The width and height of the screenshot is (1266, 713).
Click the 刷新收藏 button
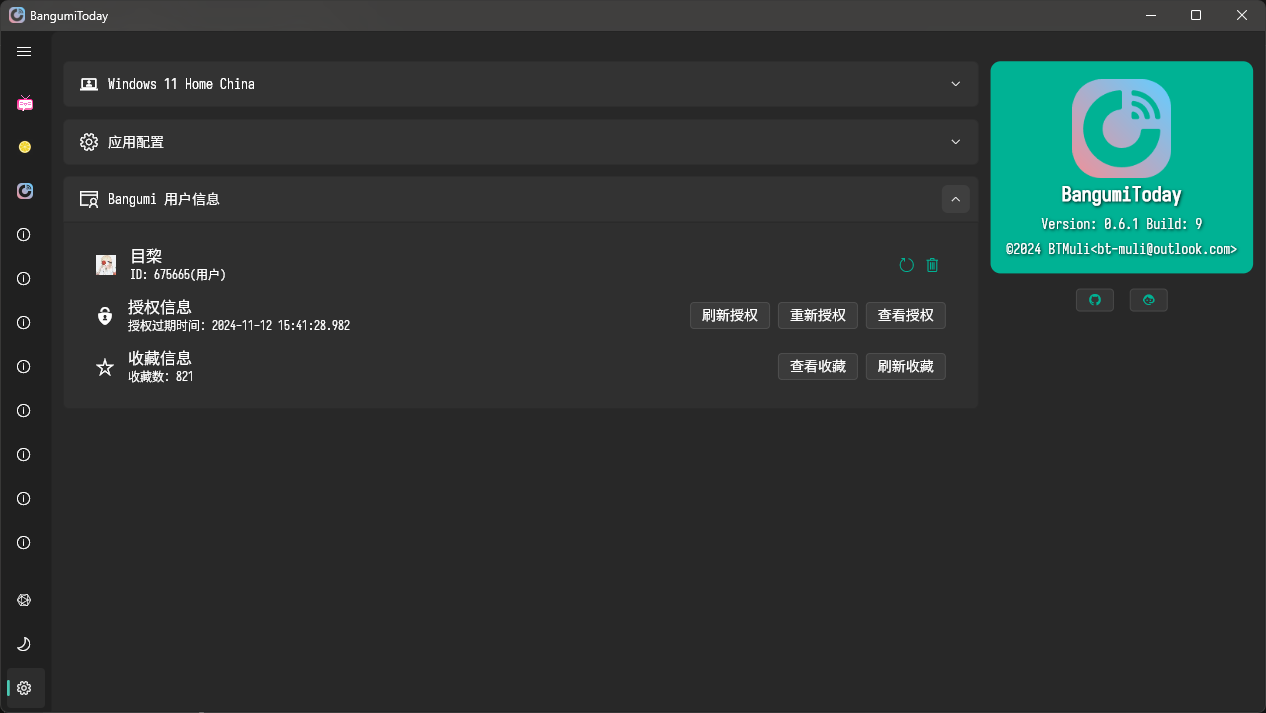(906, 367)
